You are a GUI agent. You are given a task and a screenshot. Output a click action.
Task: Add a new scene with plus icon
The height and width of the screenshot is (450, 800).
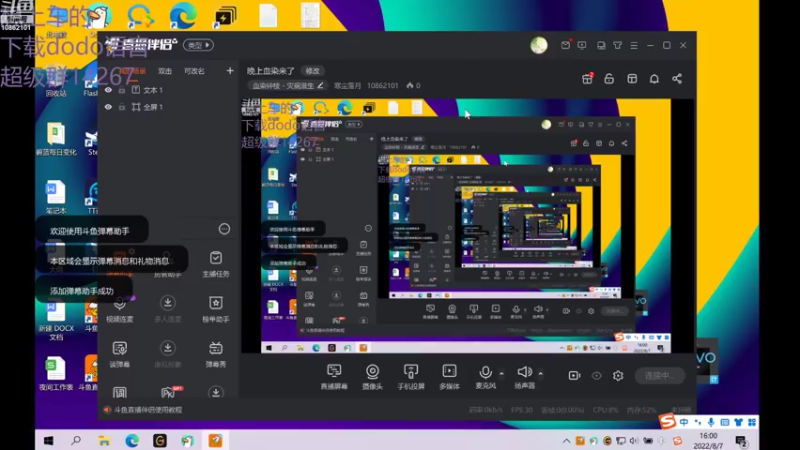(x=230, y=71)
